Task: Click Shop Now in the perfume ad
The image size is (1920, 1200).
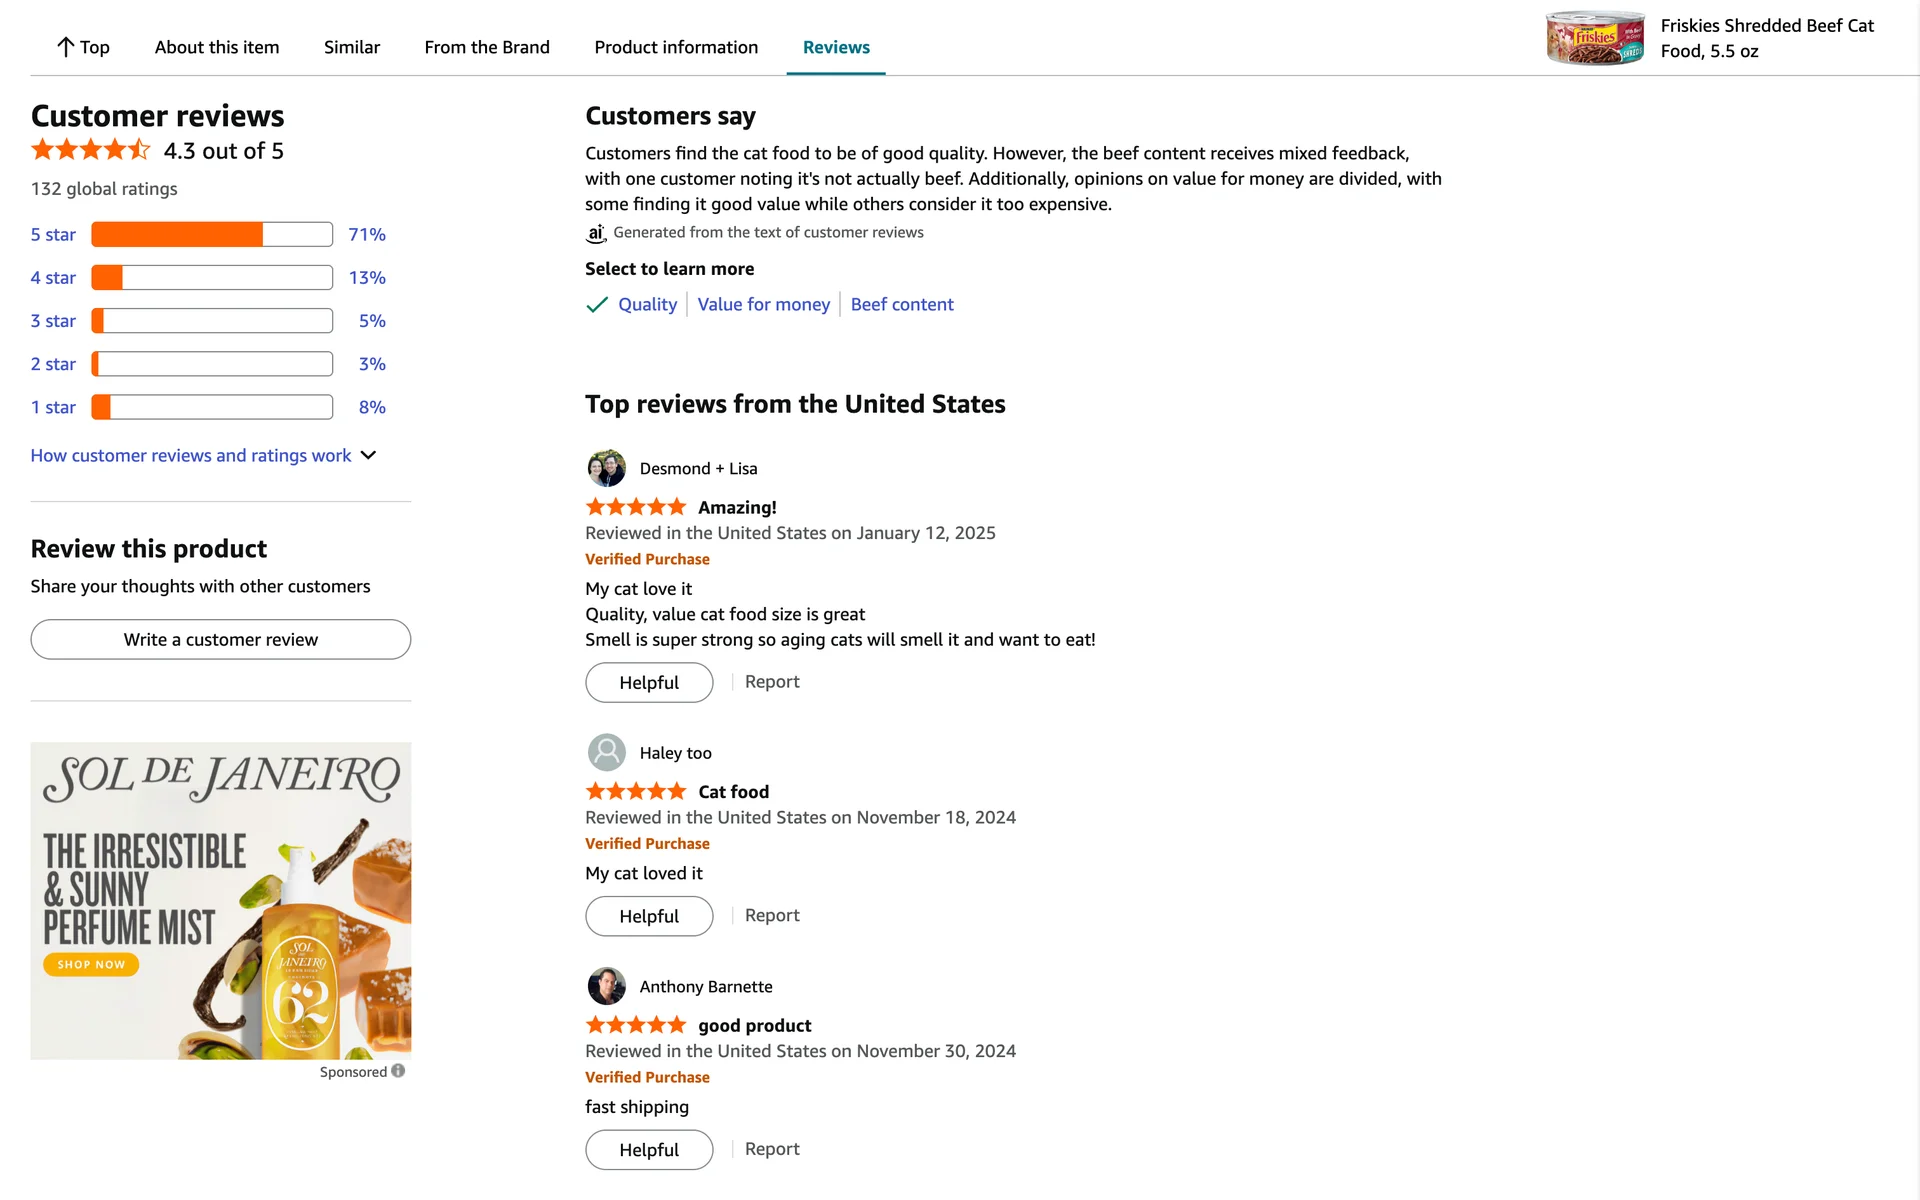Action: 91,965
